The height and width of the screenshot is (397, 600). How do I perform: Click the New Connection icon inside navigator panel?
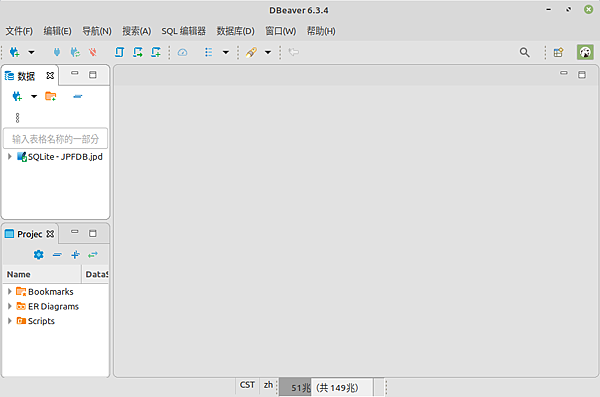click(x=17, y=96)
